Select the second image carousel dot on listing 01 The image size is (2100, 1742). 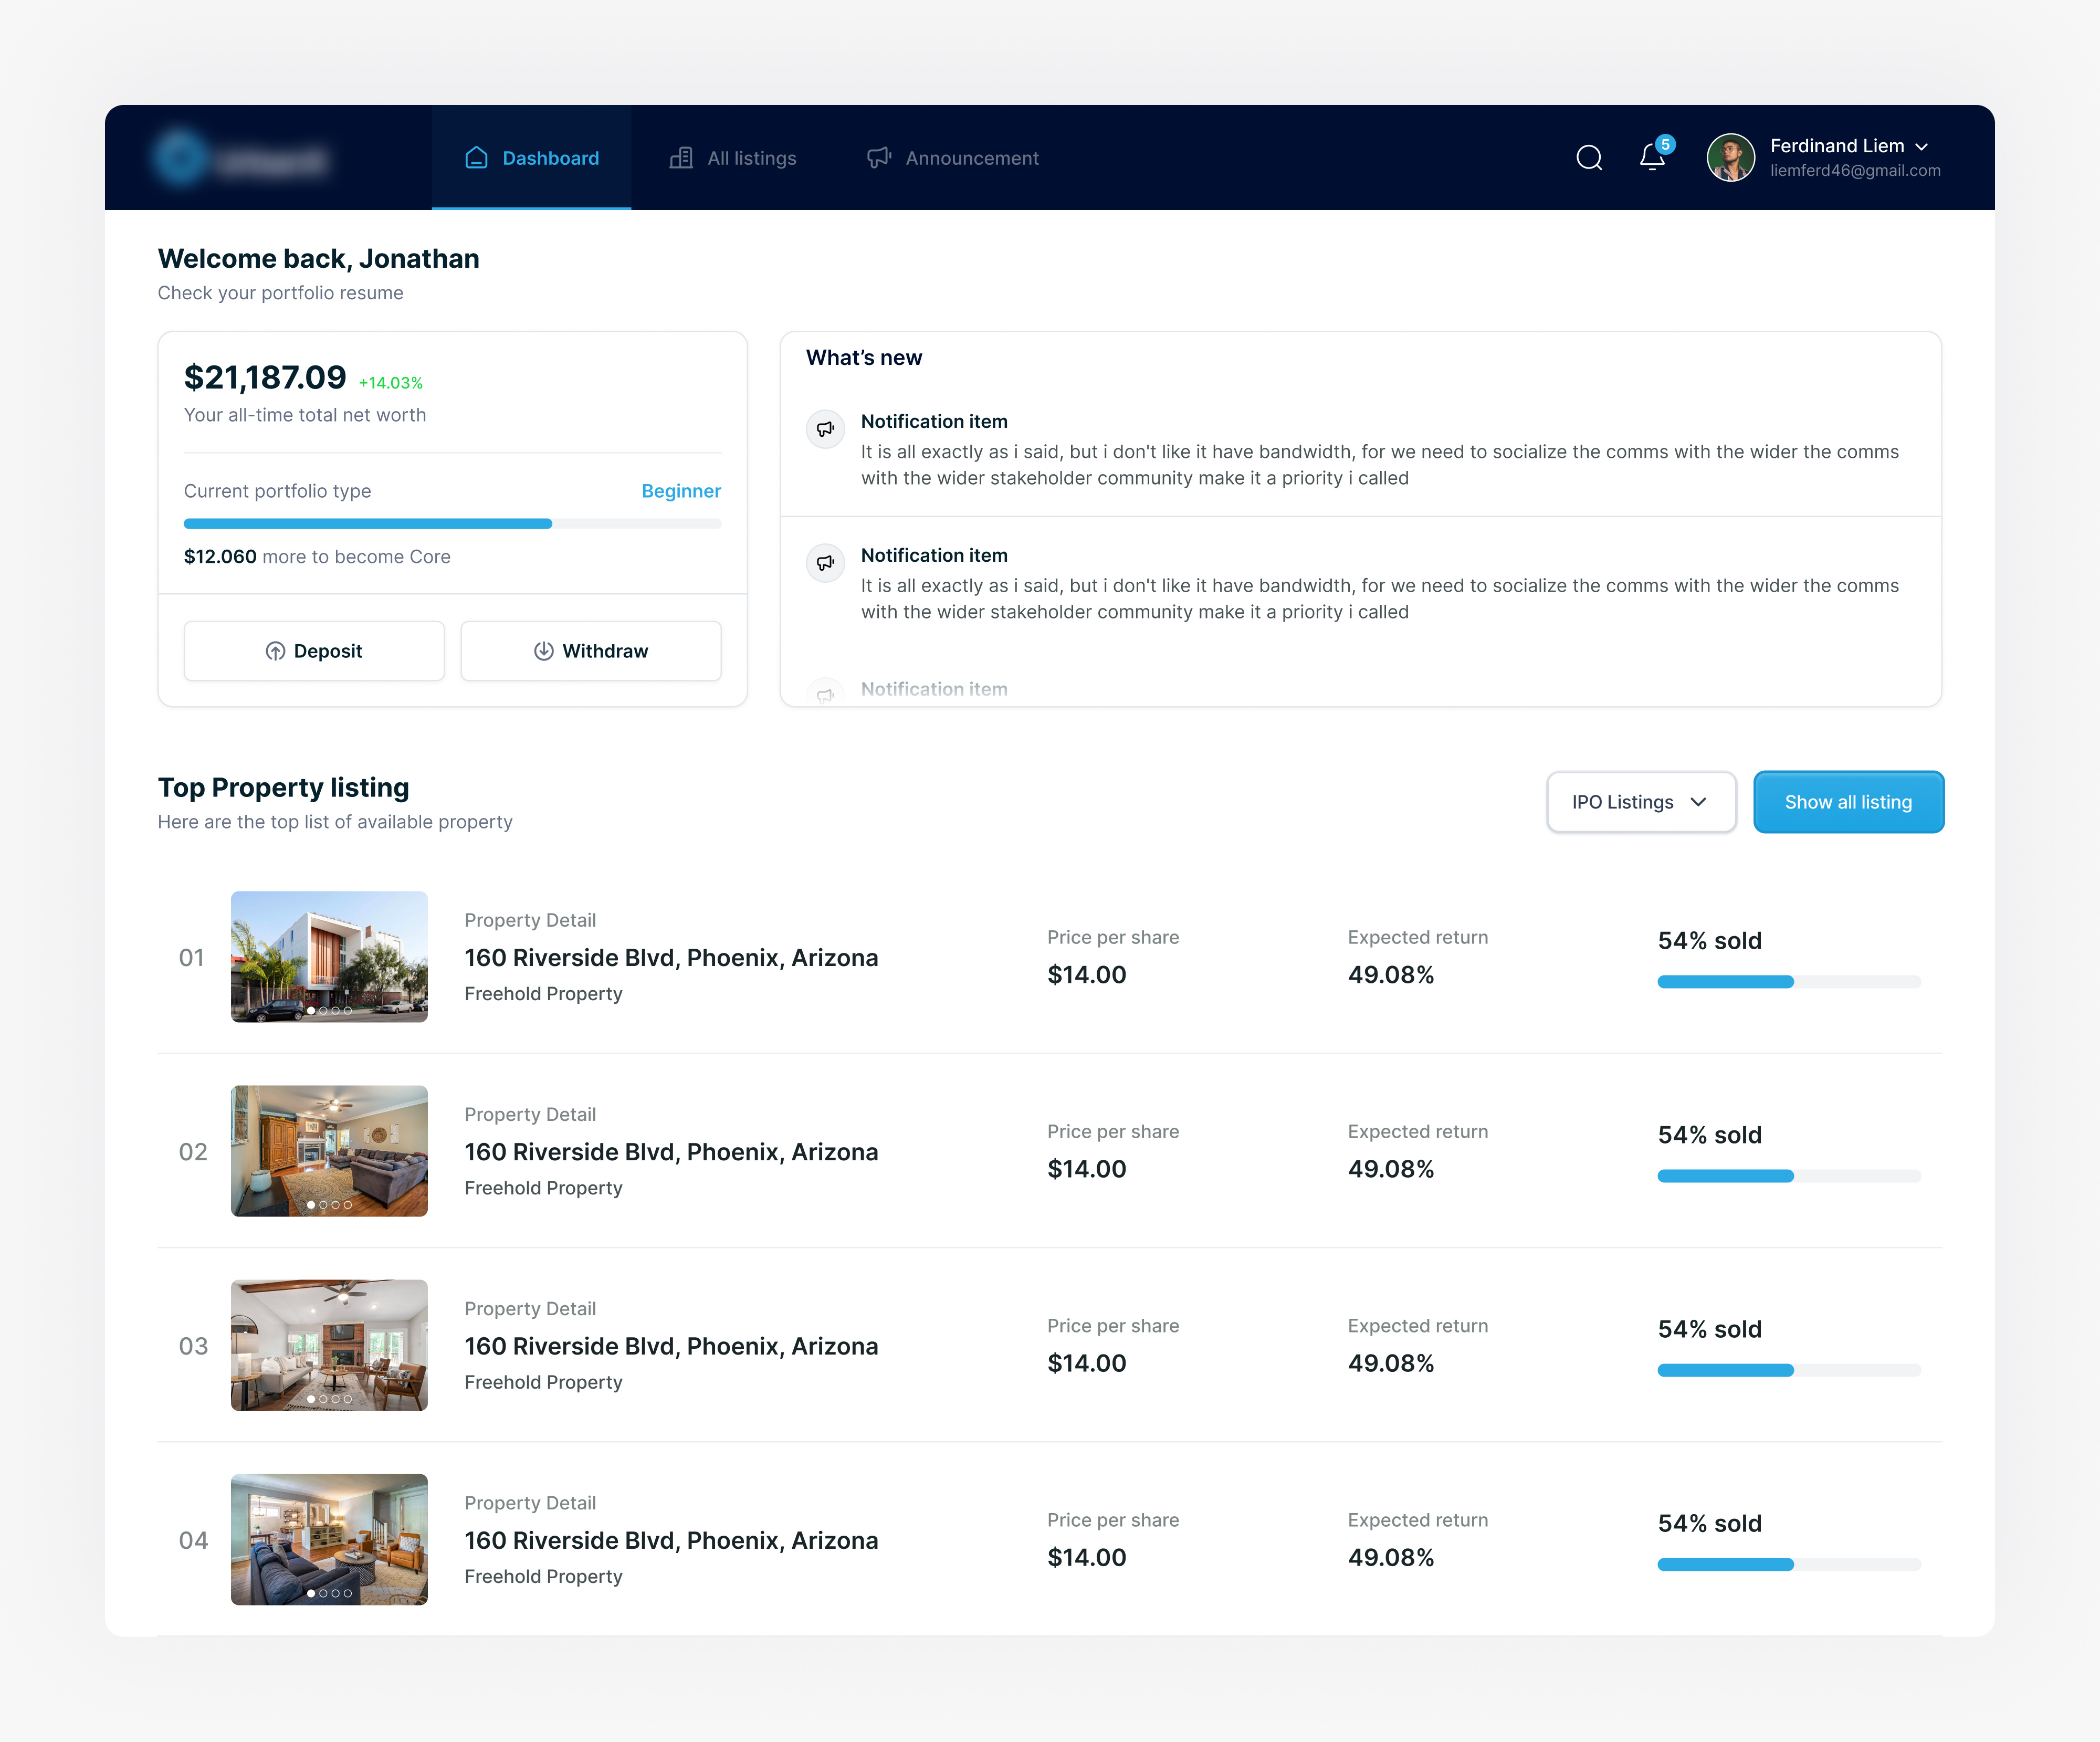point(324,1011)
